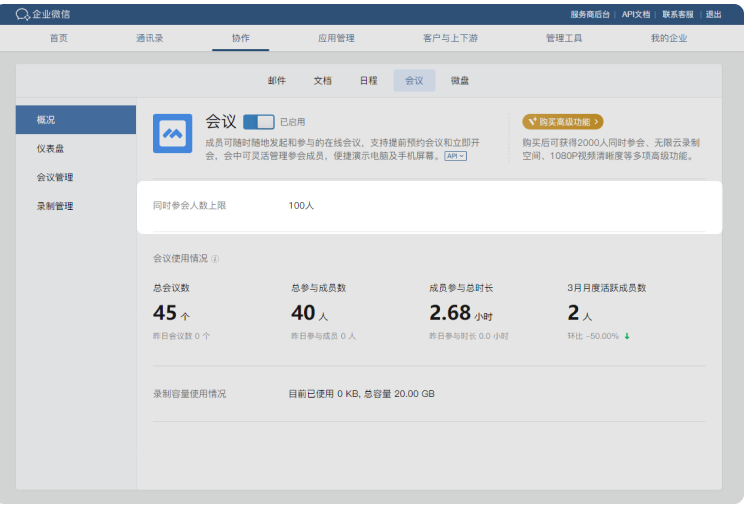Click 退出 to log out
The width and height of the screenshot is (747, 511).
(713, 14)
